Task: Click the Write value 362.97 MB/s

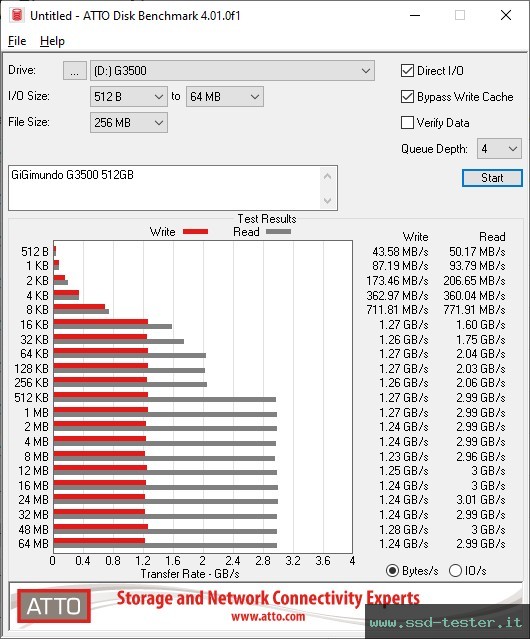Action: pyautogui.click(x=397, y=295)
